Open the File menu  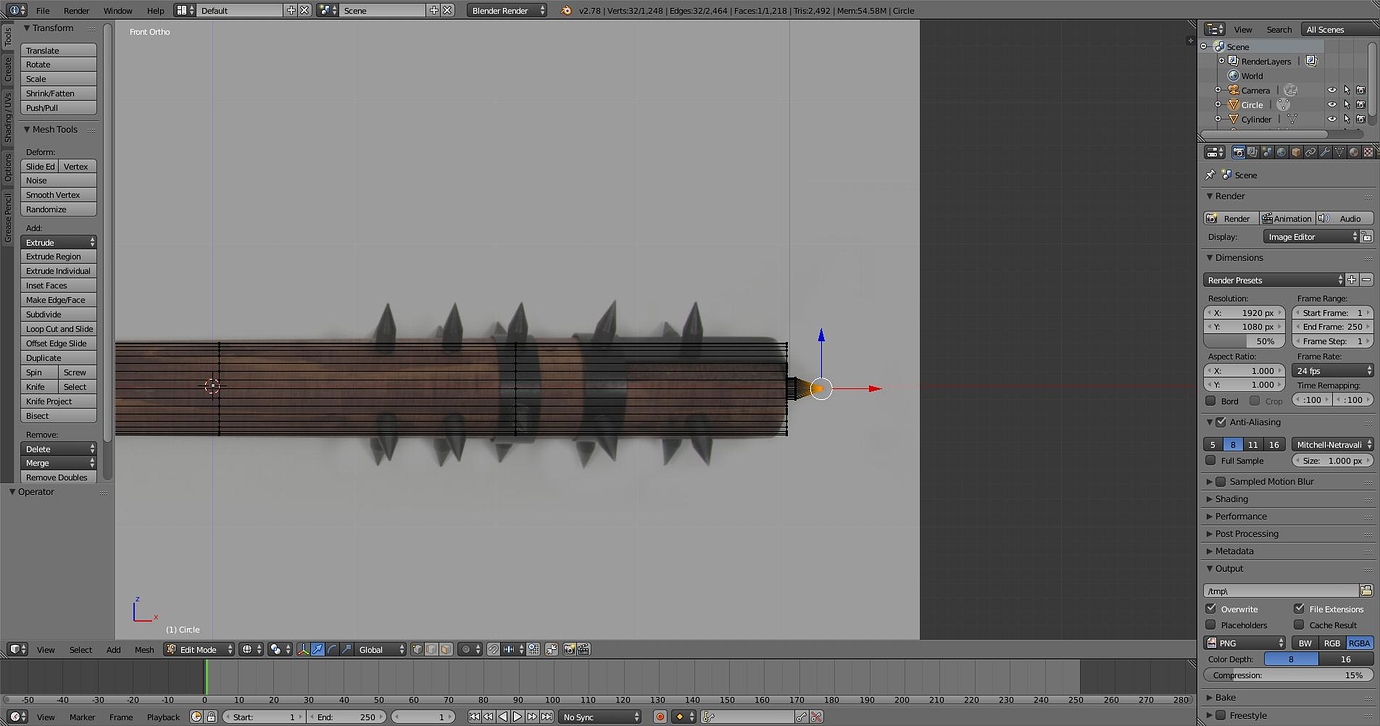coord(43,10)
